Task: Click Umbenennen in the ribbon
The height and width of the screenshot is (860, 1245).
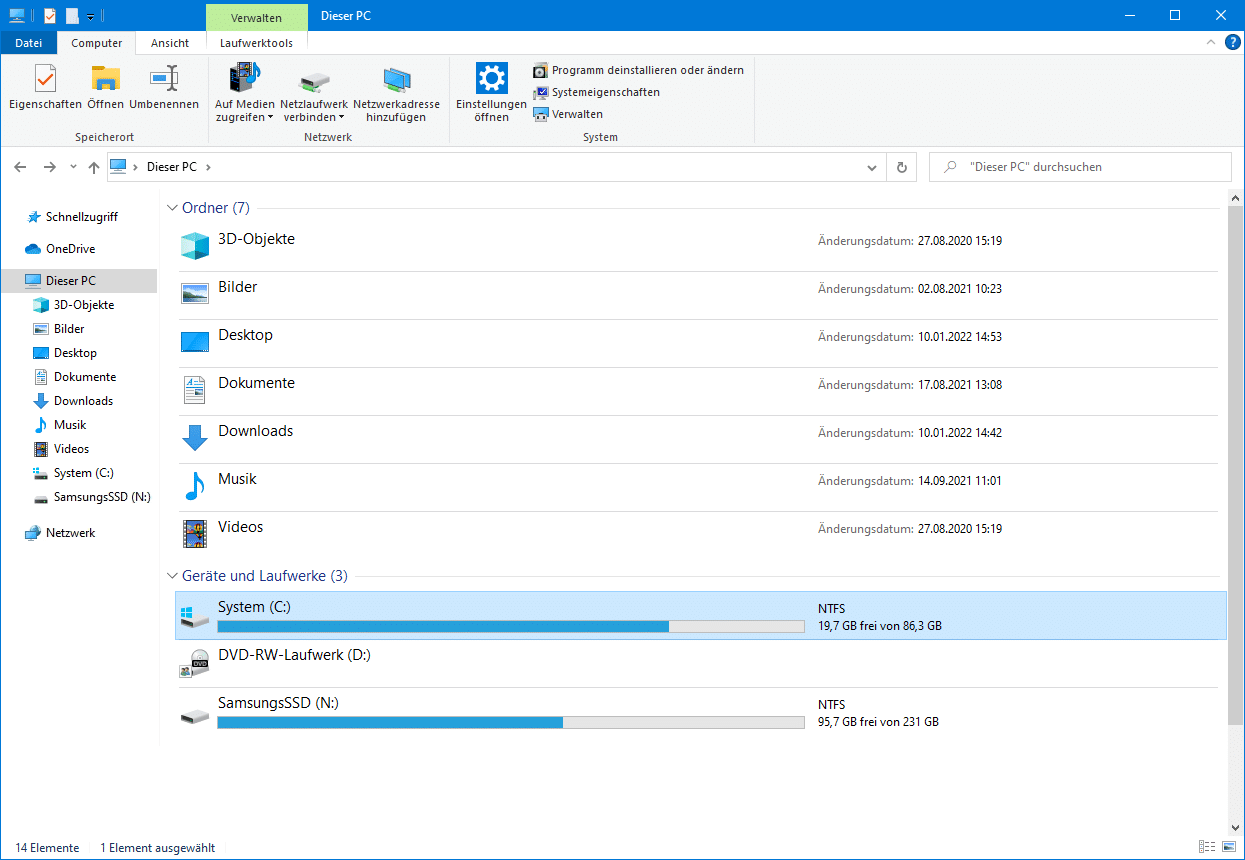Action: [164, 87]
